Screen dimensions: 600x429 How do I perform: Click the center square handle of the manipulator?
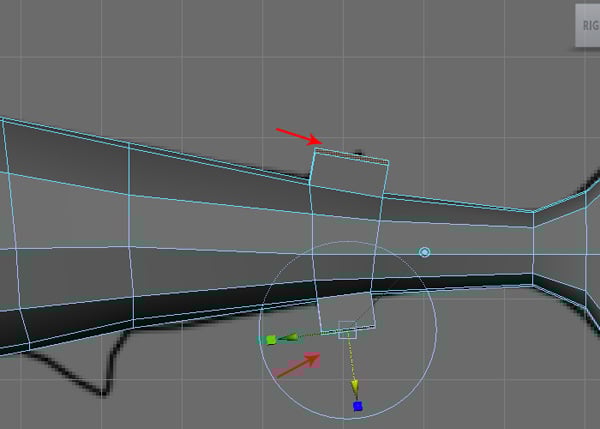347,330
